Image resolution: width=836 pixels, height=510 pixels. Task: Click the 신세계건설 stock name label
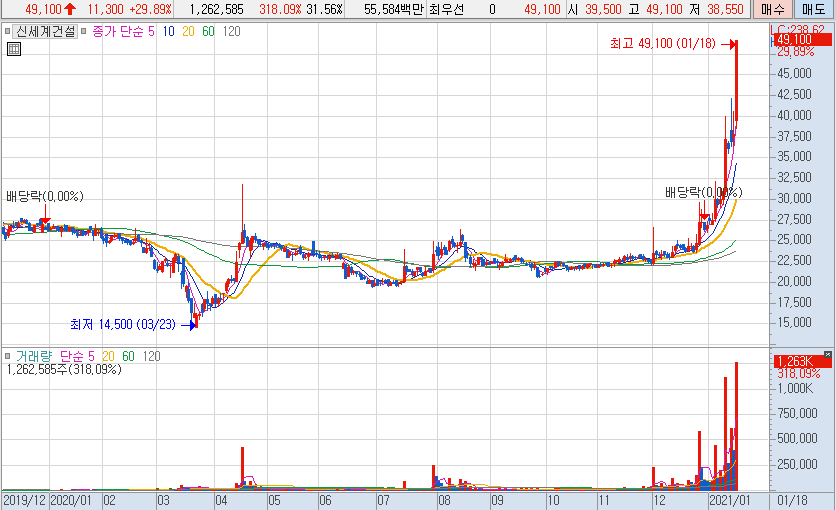click(x=45, y=31)
